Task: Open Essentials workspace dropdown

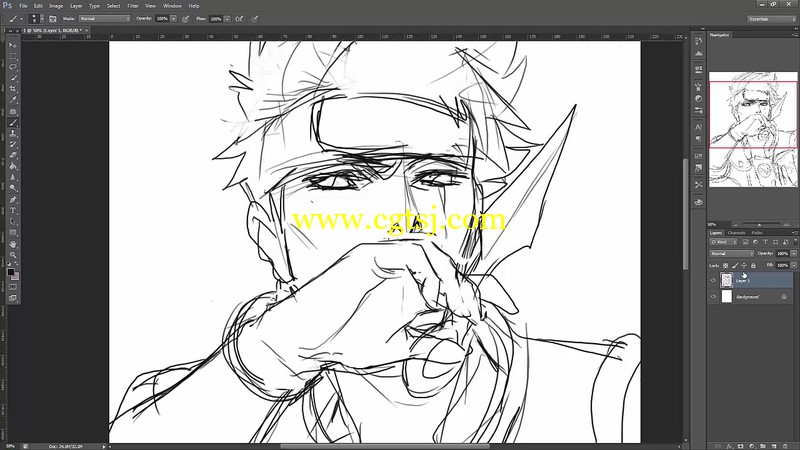Action: pyautogui.click(x=771, y=19)
